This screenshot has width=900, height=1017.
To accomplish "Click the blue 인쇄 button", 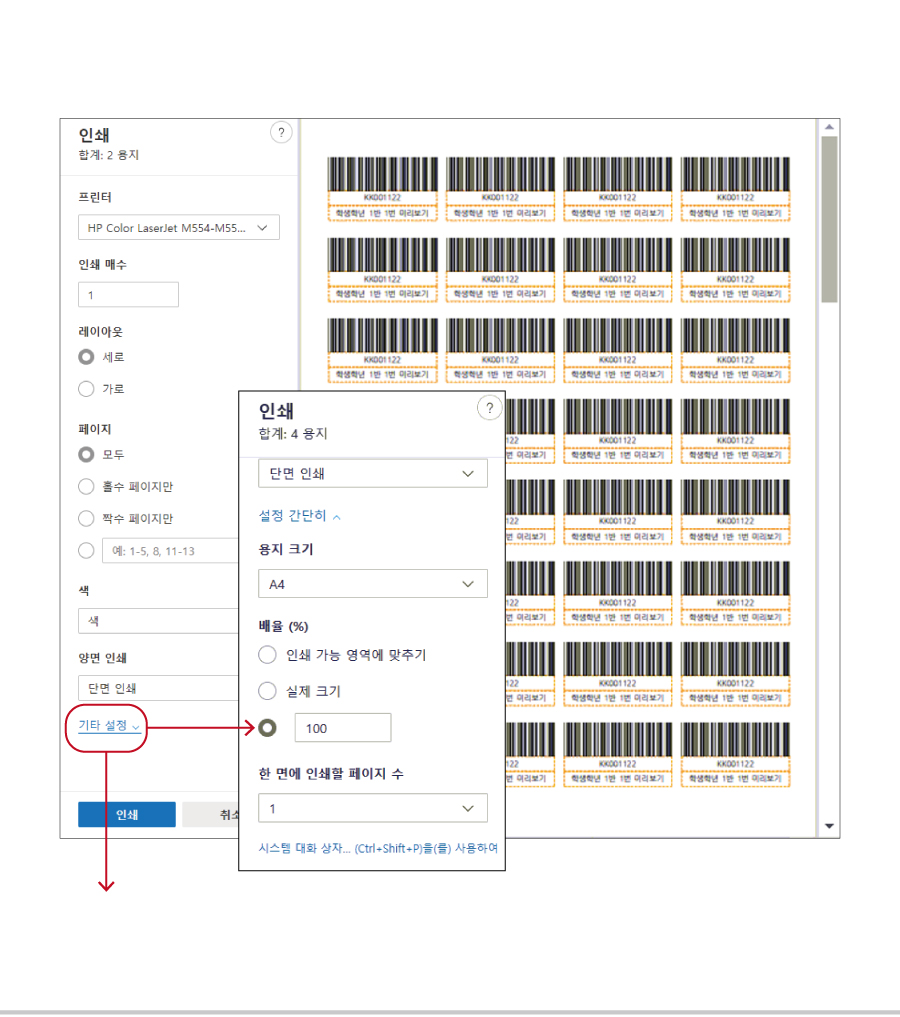I will [126, 814].
